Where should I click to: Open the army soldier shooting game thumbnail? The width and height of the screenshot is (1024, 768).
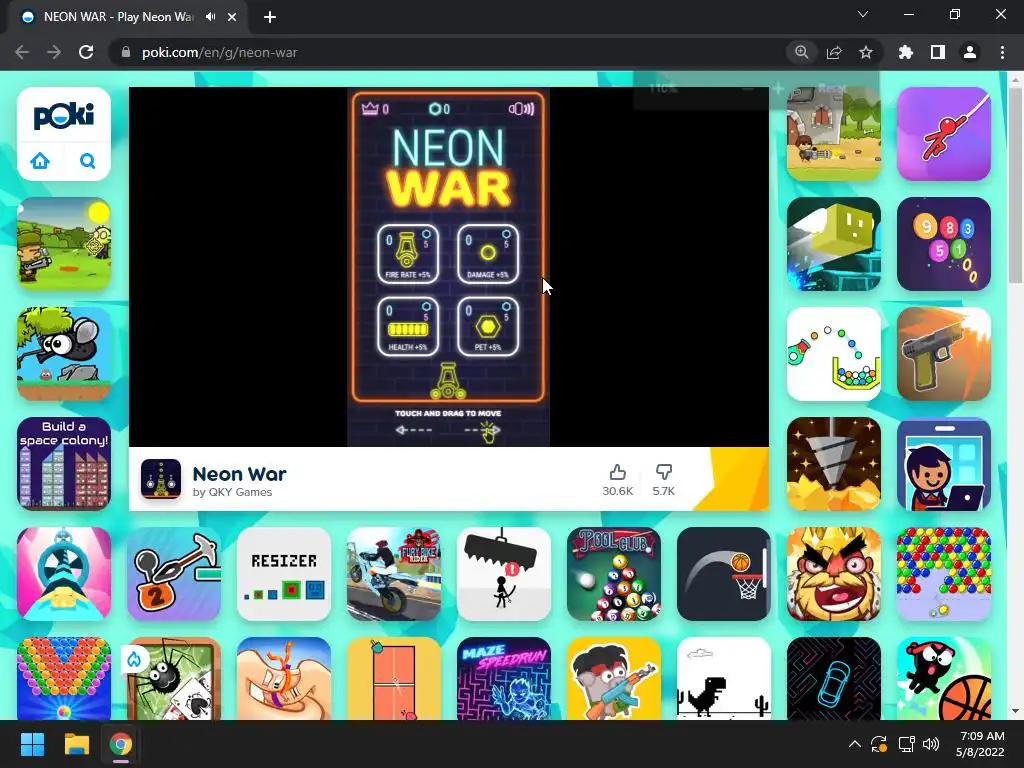coord(64,244)
